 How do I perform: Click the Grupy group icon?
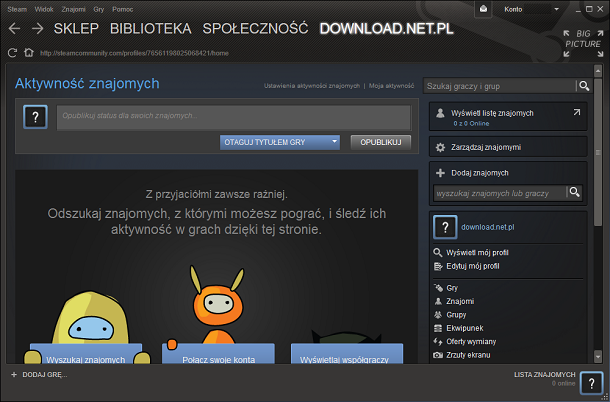[x=438, y=314]
